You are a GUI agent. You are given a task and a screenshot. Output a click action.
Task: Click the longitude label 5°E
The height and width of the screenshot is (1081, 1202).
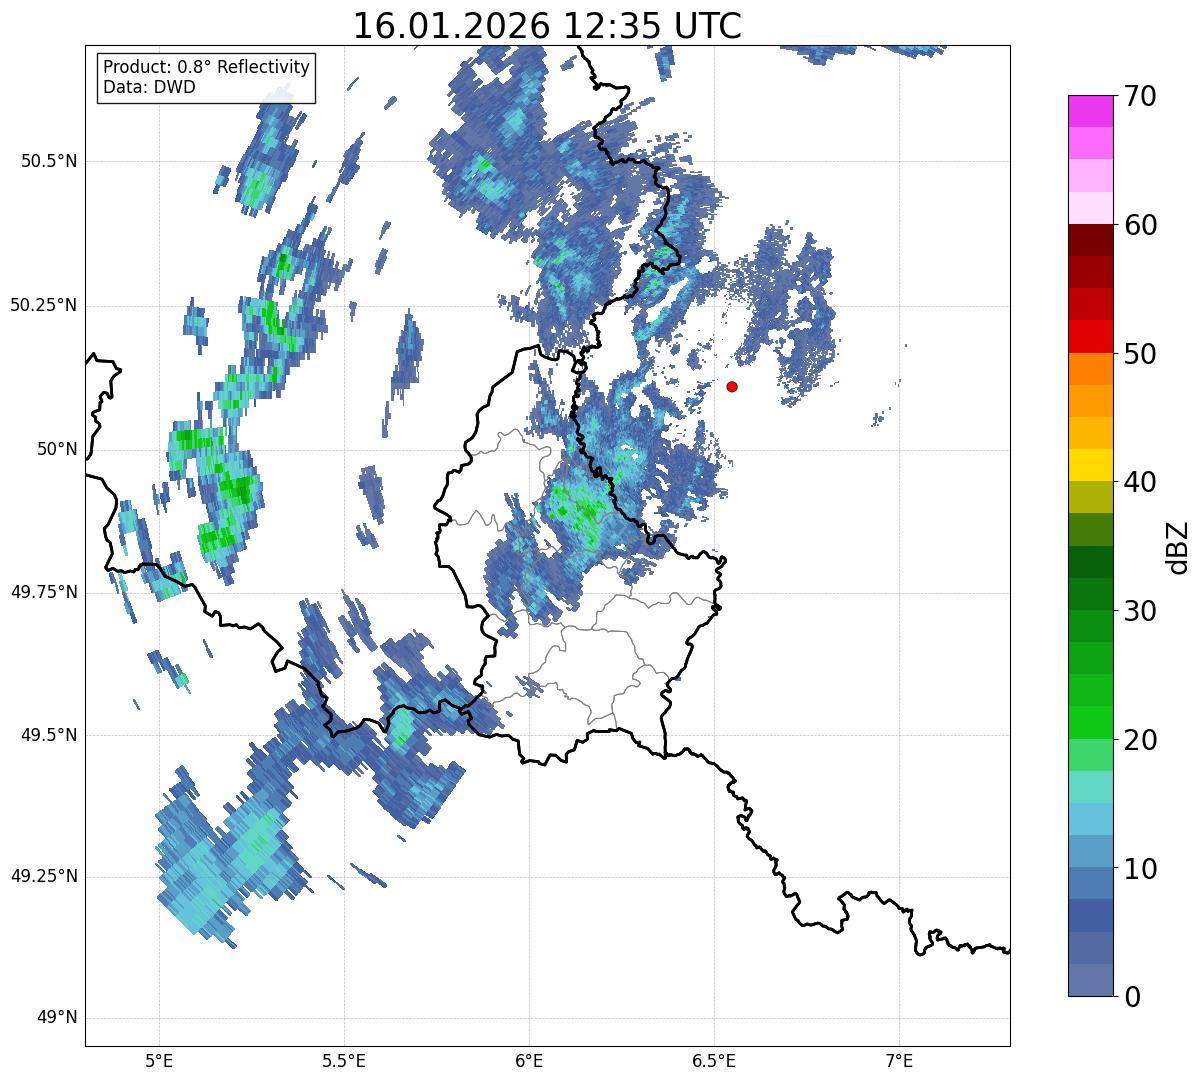[159, 1060]
